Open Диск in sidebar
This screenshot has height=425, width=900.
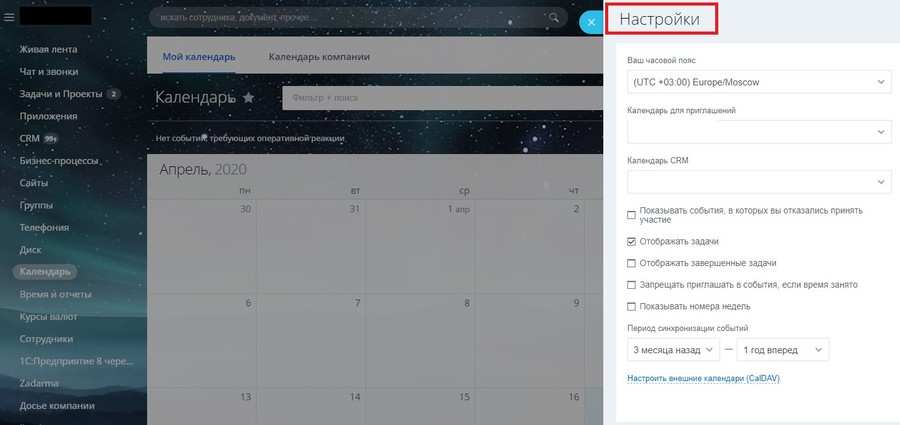pyautogui.click(x=30, y=250)
